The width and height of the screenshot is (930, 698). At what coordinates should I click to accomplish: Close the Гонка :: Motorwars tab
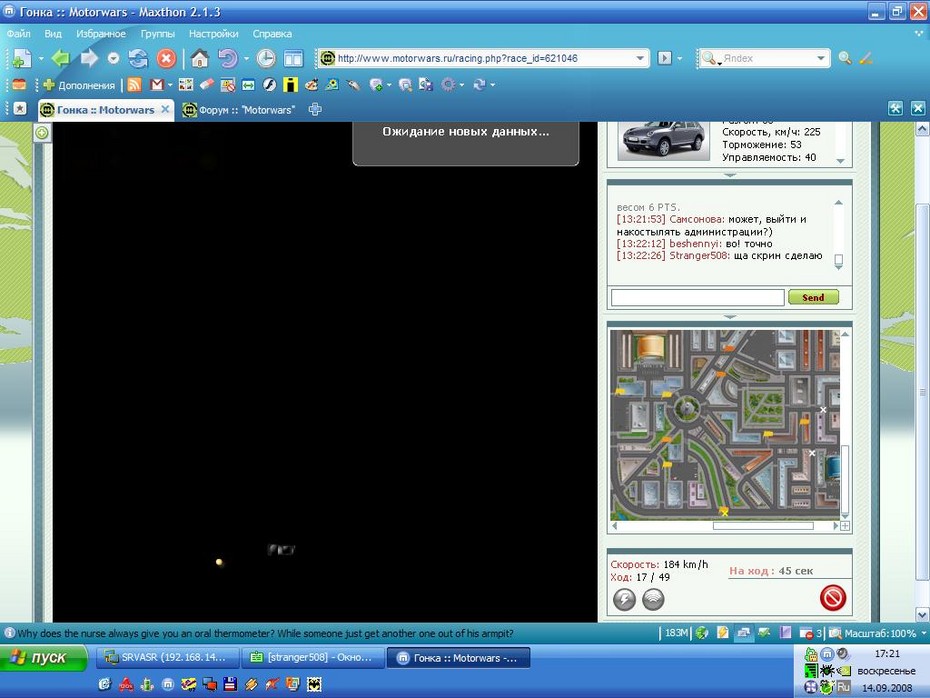[x=165, y=109]
